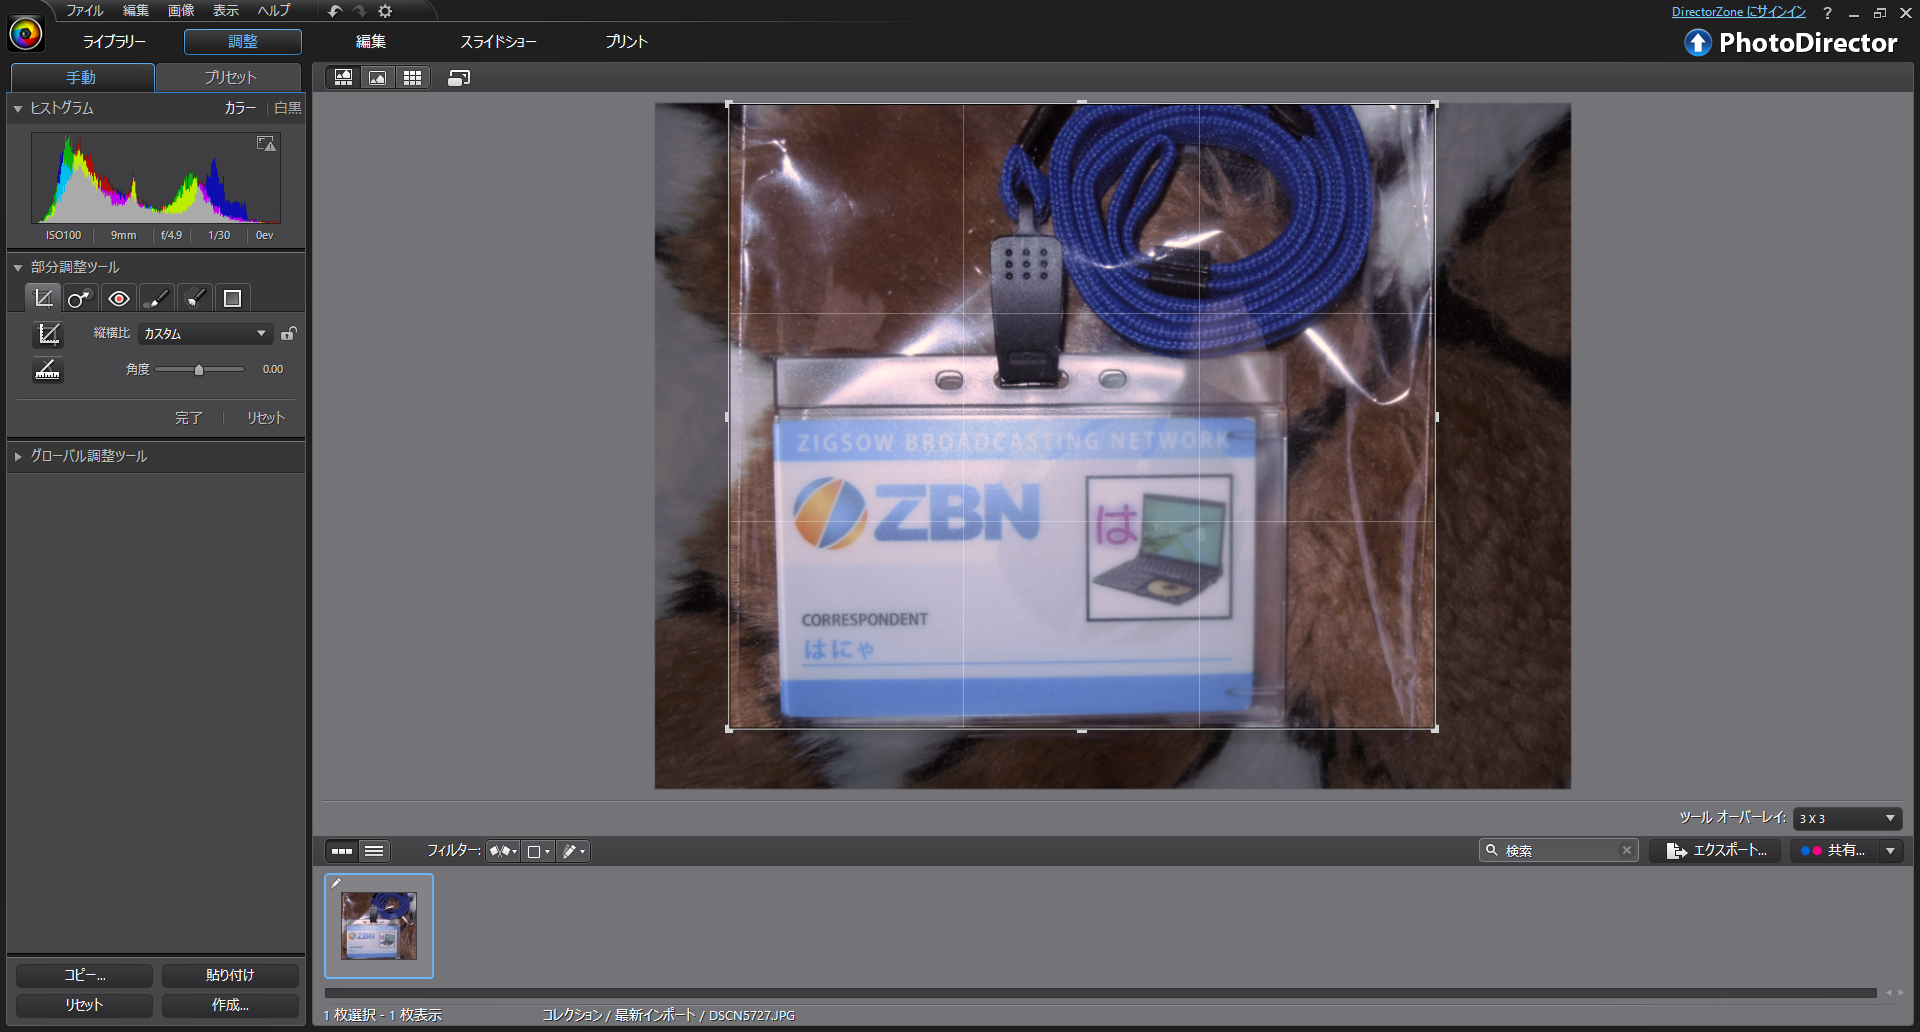
Task: Click the redo arrow icon
Action: coord(360,11)
